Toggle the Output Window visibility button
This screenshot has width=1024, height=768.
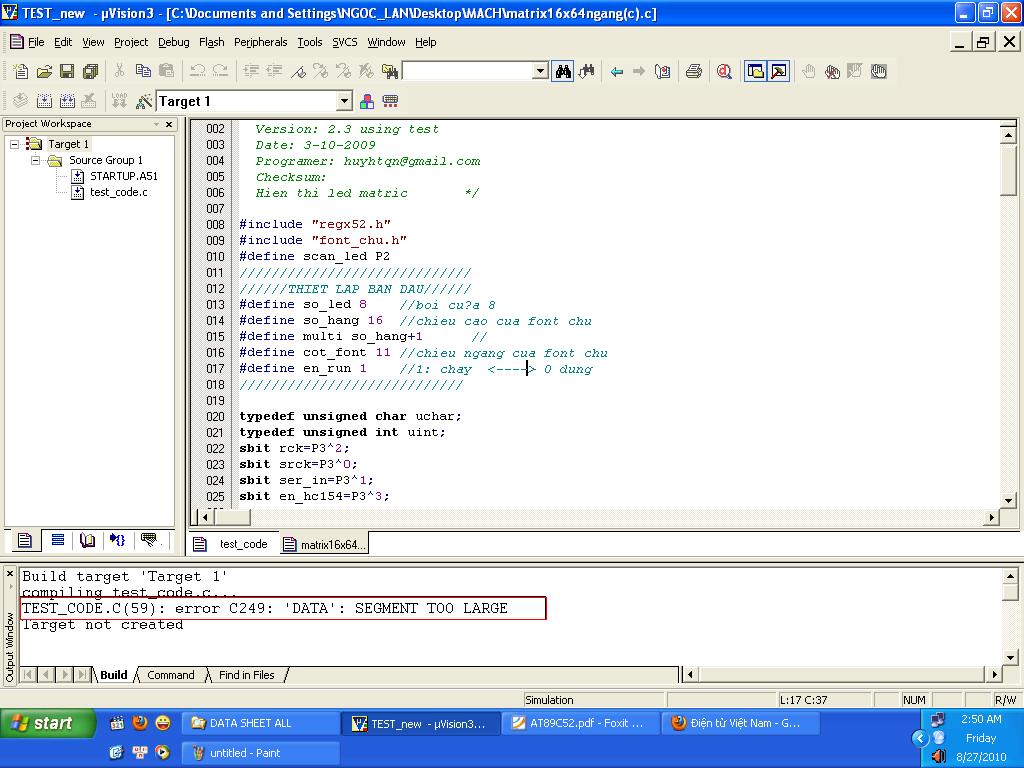pos(778,71)
